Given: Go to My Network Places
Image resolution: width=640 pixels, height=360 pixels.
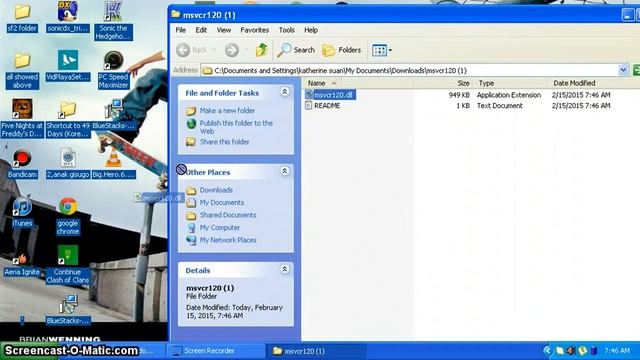Looking at the screenshot, I should pos(228,240).
